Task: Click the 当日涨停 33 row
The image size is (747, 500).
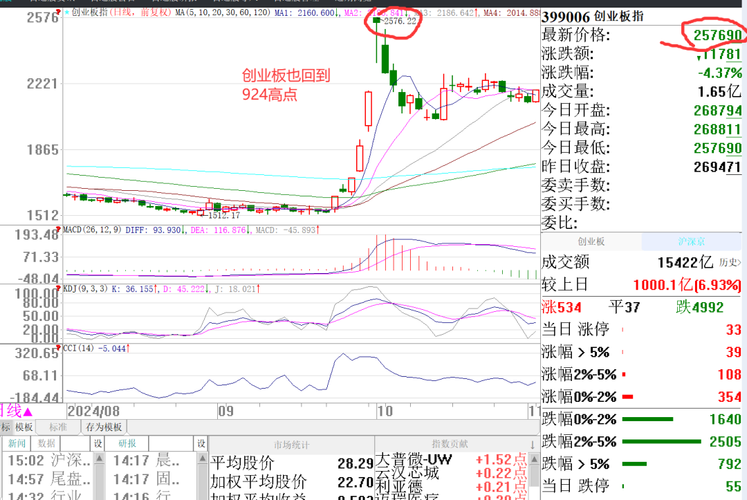Action: click(642, 330)
